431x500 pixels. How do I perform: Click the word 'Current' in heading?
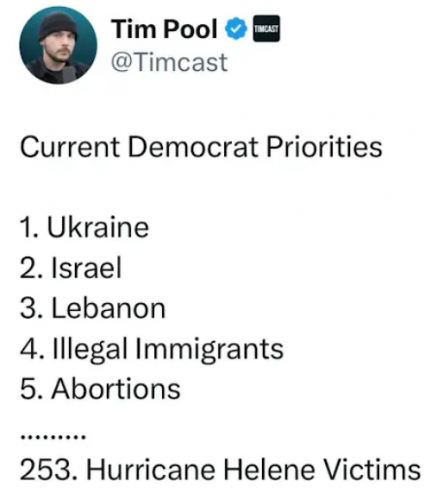(x=70, y=147)
